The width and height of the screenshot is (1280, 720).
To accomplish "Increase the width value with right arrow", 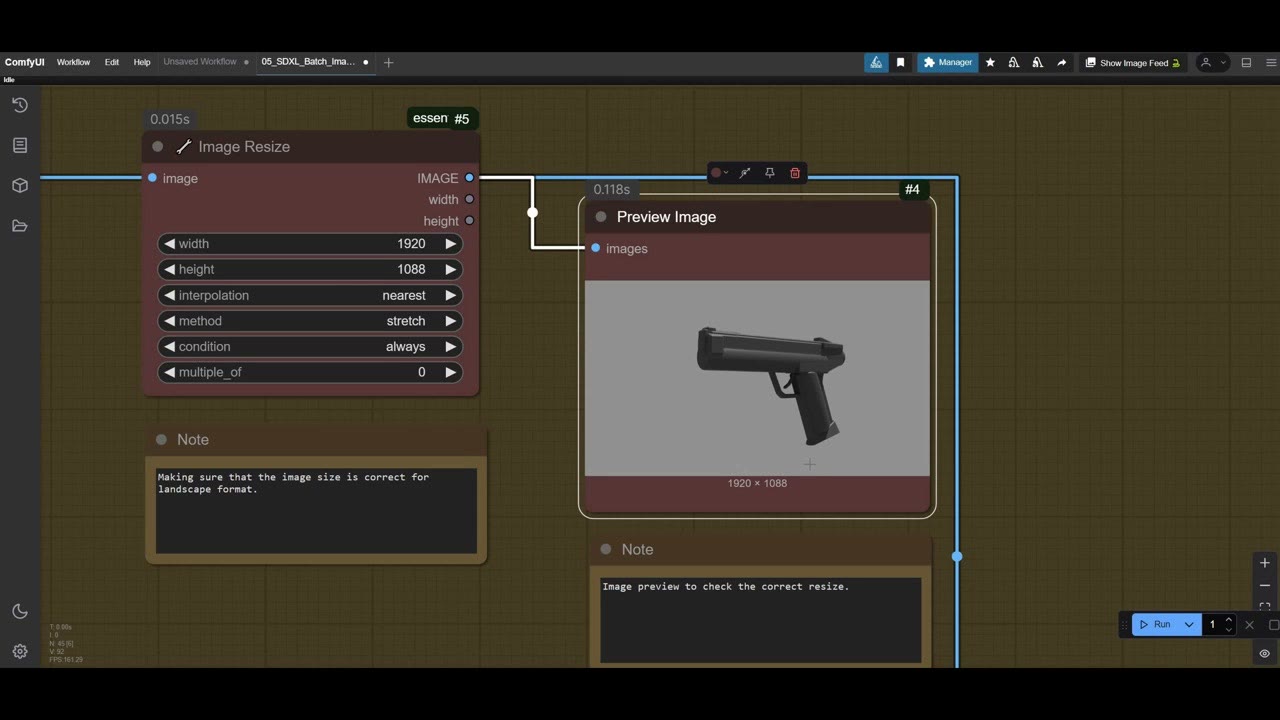I will click(x=450, y=244).
